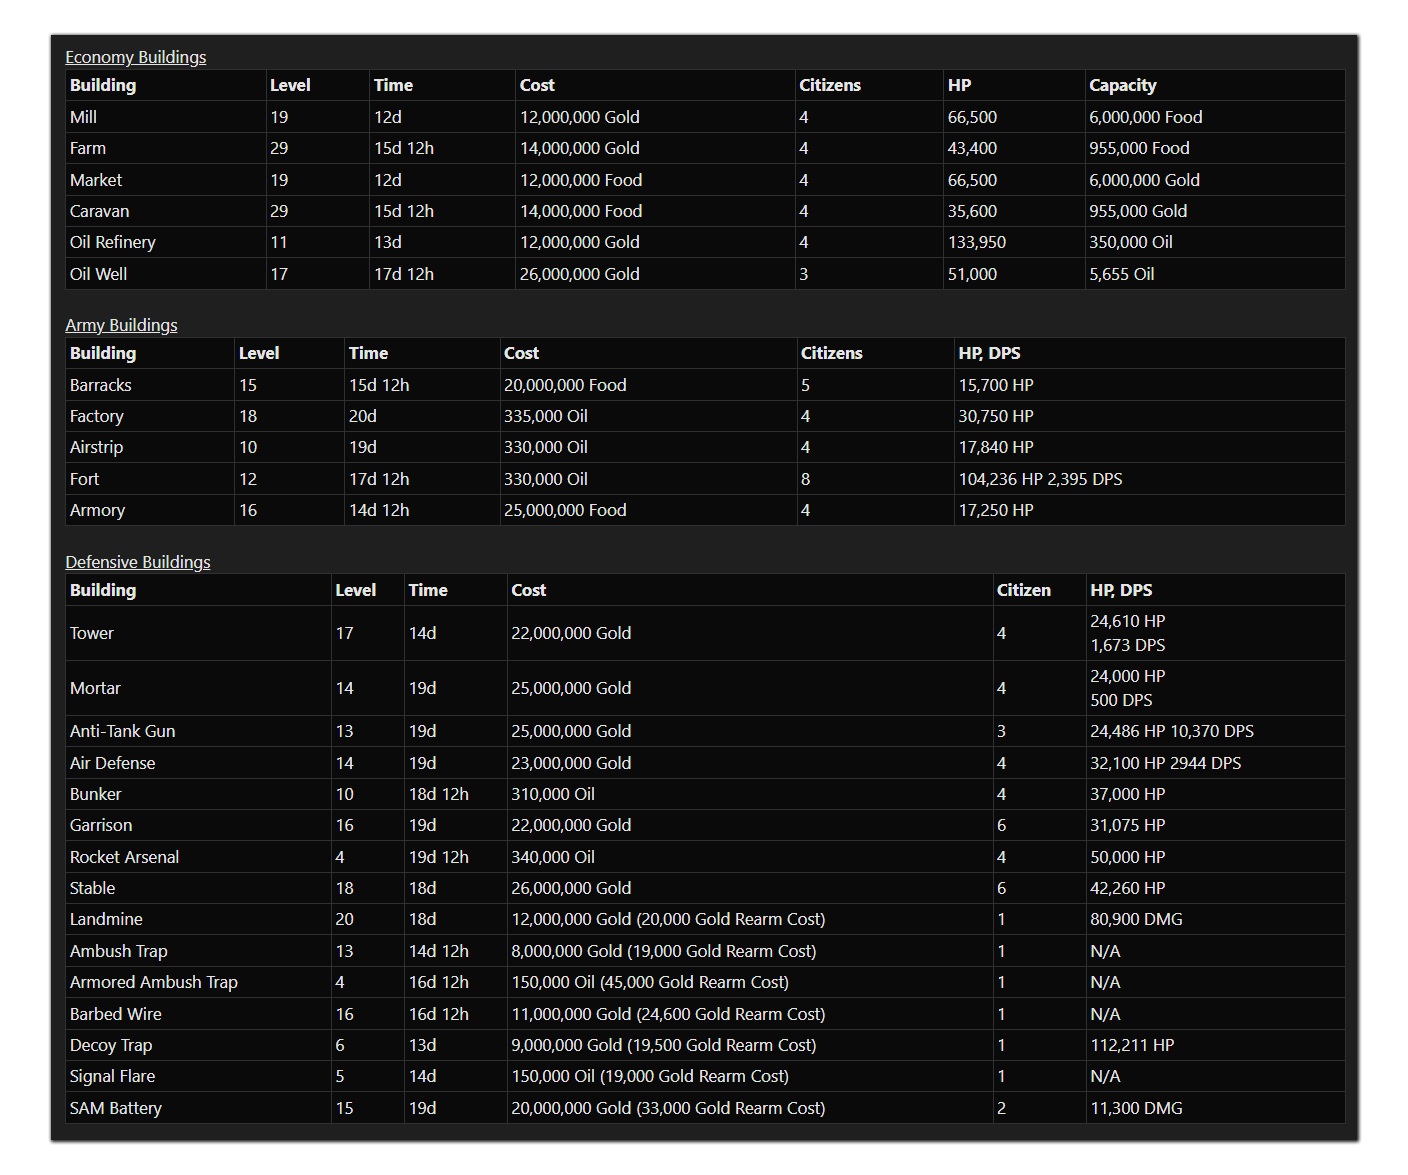Select the Airstrip building cell
This screenshot has height=1175, width=1408.
click(x=150, y=447)
